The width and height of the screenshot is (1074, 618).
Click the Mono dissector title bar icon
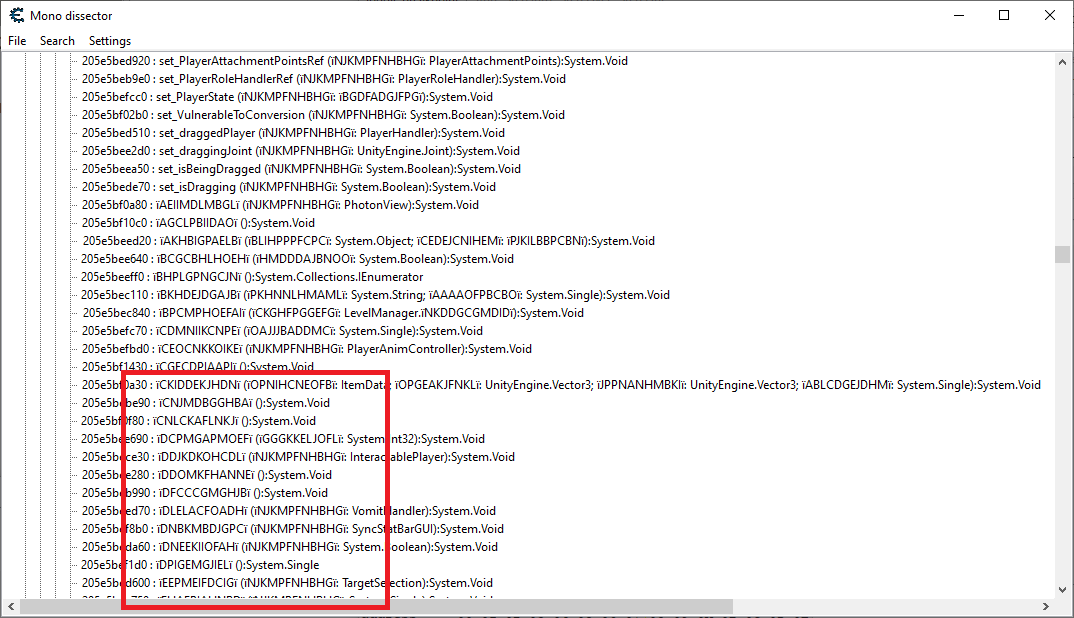click(x=16, y=15)
